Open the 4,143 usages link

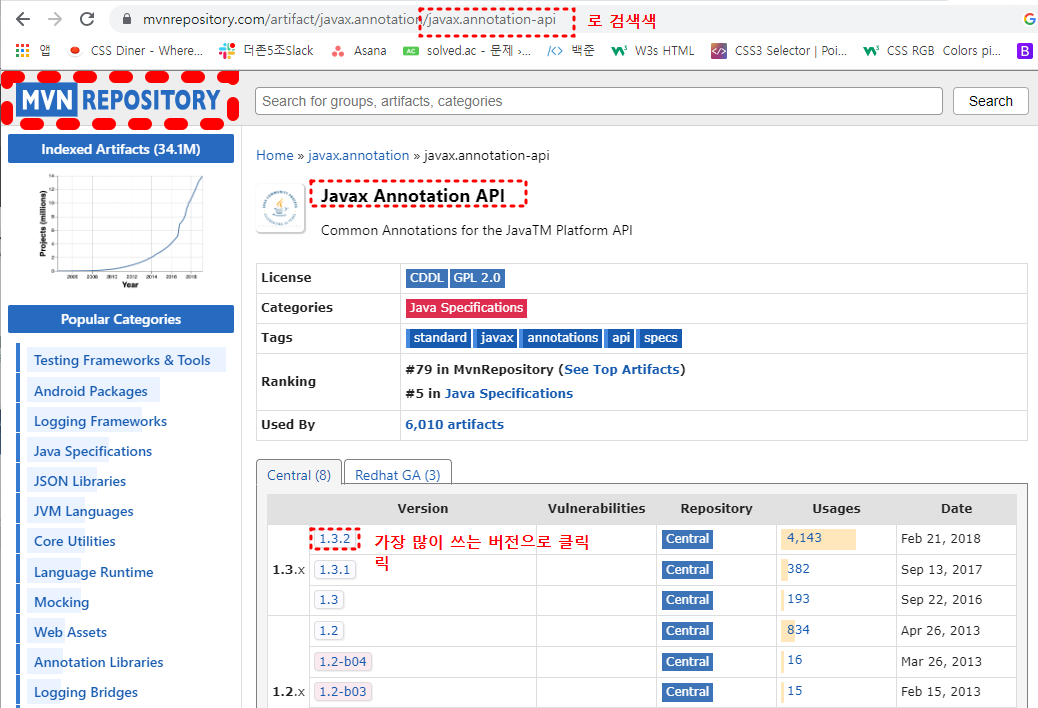pos(804,538)
